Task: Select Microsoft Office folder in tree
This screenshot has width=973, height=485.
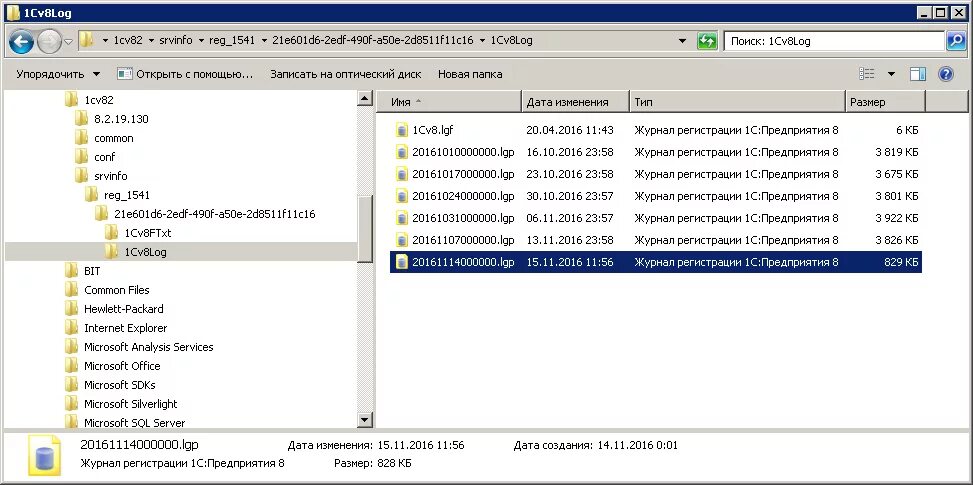Action: (122, 366)
